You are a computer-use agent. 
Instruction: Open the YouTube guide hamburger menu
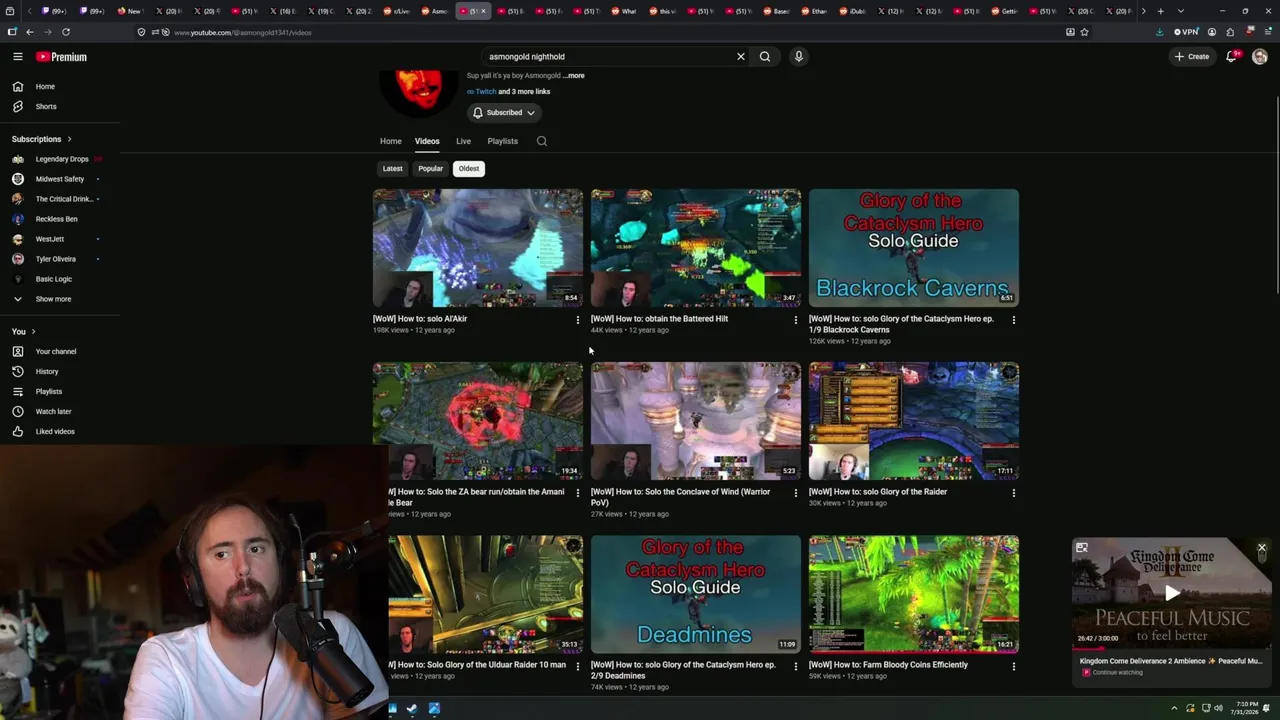point(18,57)
